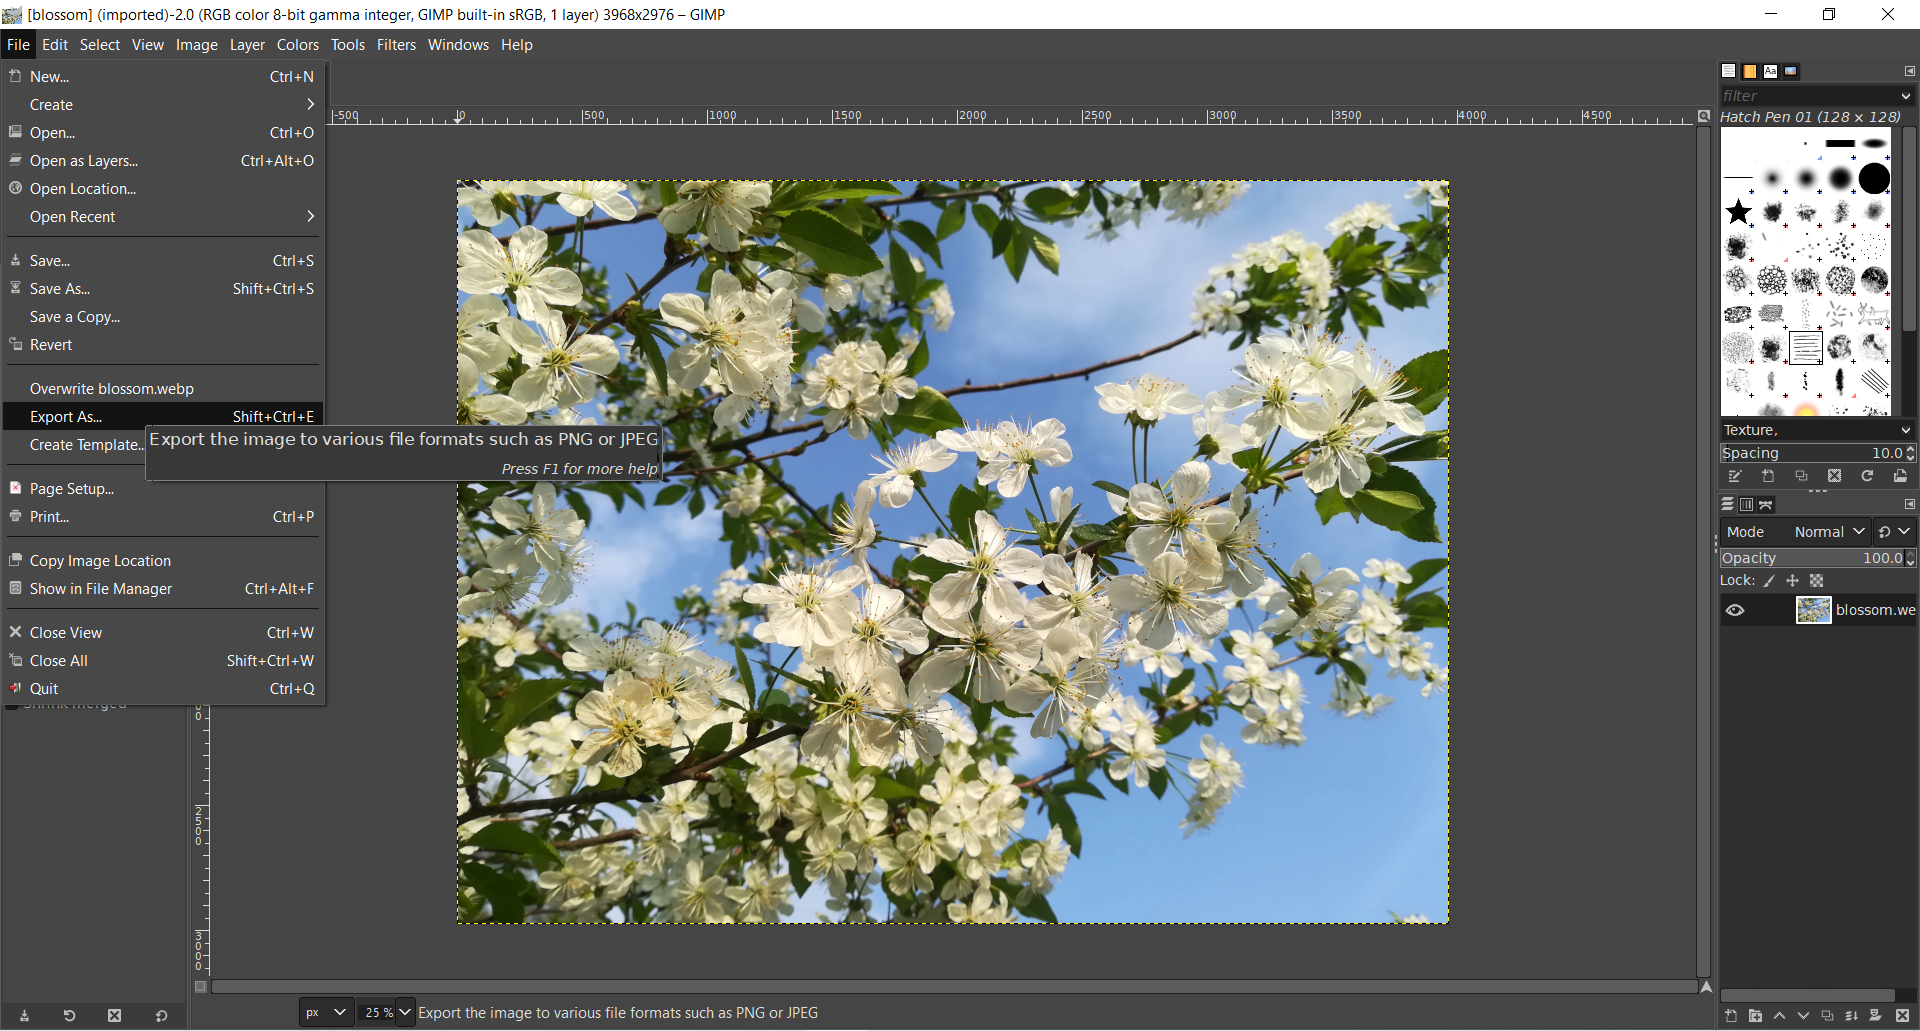Save tool preset icon in tool options
This screenshot has width=1920, height=1031.
point(25,1016)
